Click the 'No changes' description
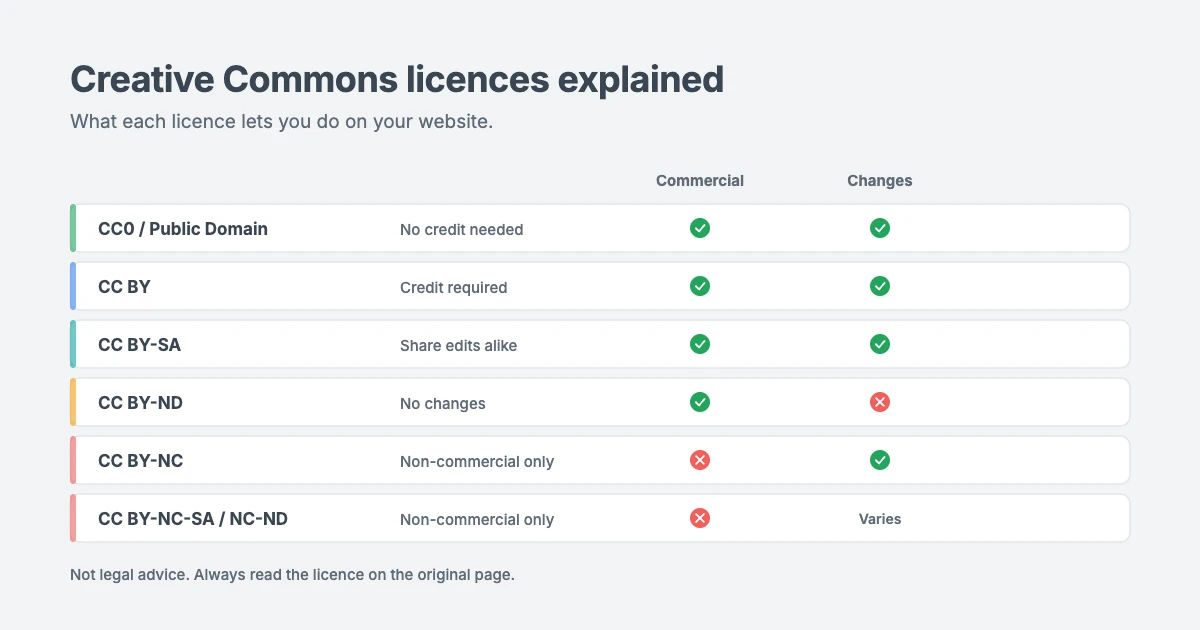 pyautogui.click(x=443, y=404)
